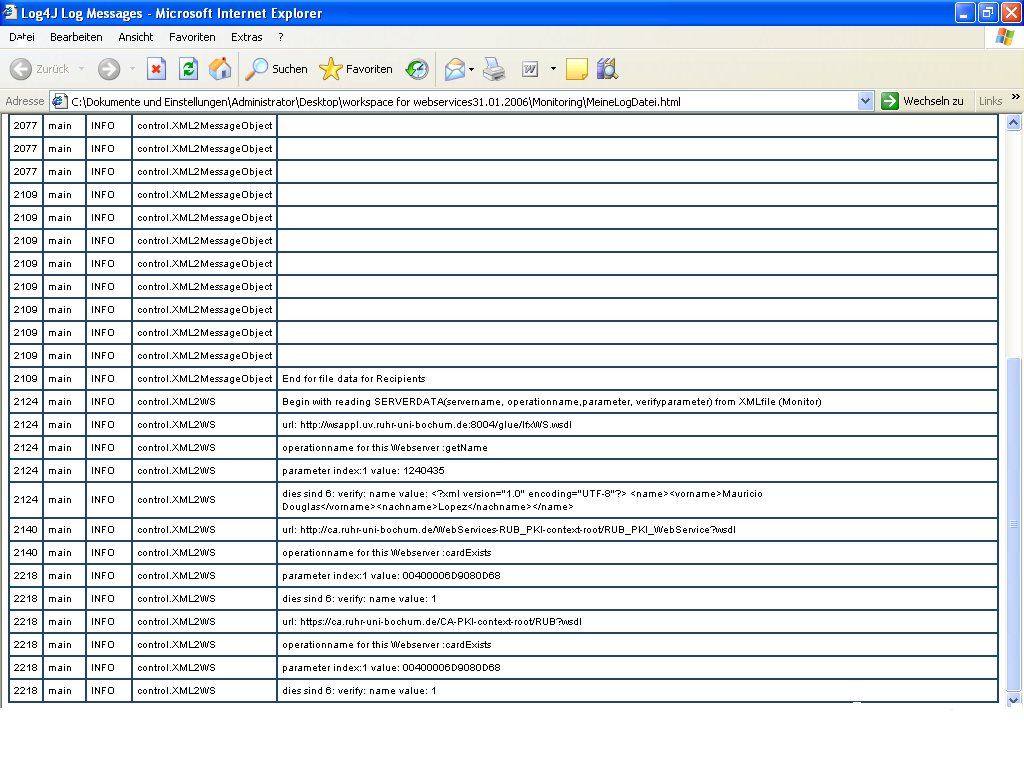Open the Bearbeiten menu
The width and height of the screenshot is (1024, 768).
tap(76, 37)
